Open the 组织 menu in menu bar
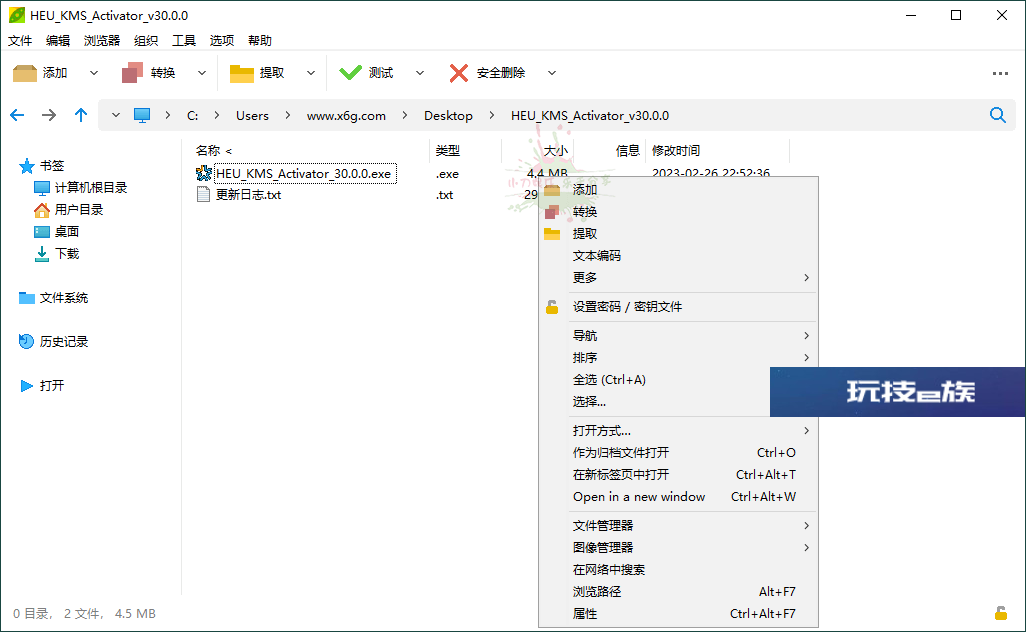 point(146,41)
